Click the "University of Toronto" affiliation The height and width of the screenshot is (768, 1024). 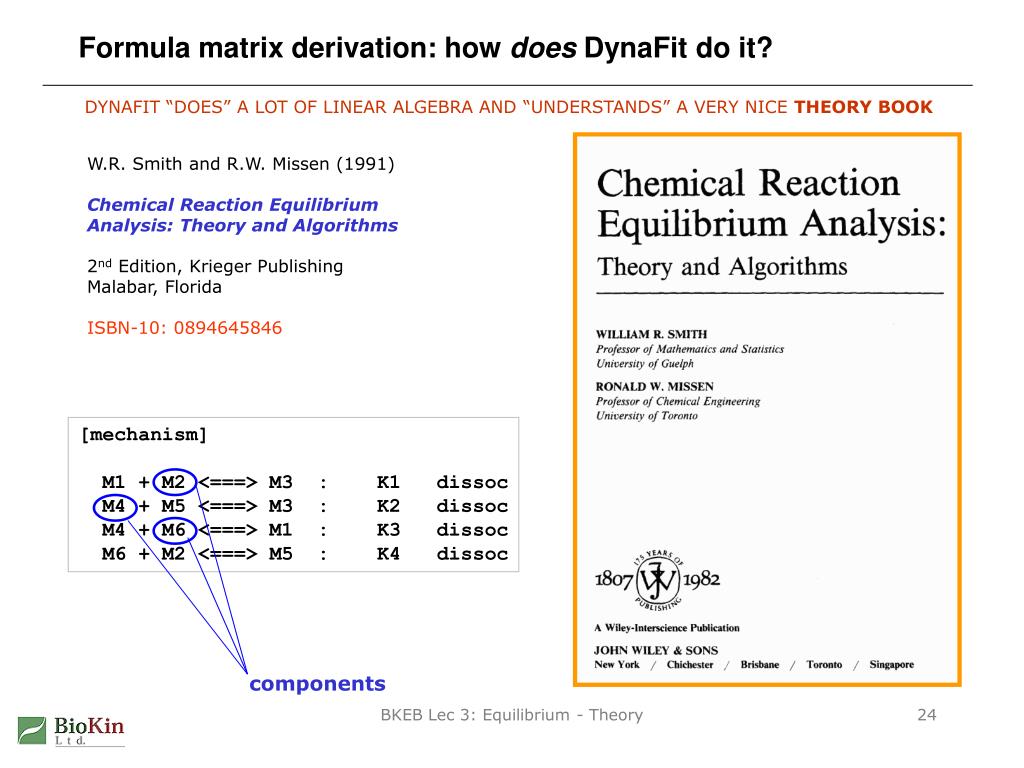[647, 416]
